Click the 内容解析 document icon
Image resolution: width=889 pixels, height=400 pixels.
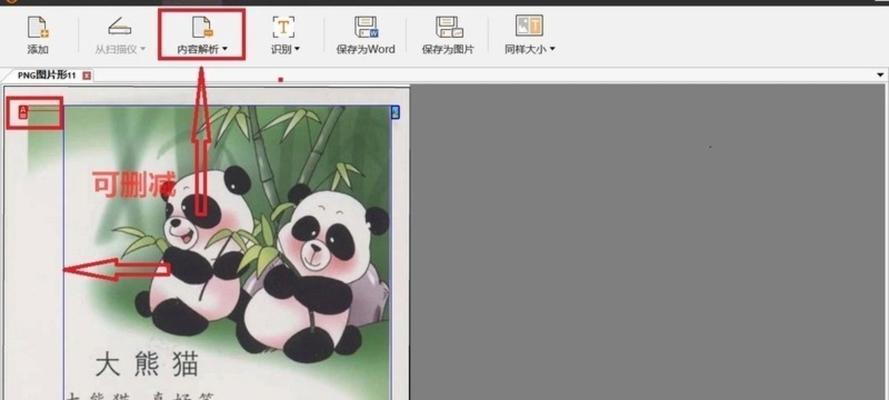202,27
